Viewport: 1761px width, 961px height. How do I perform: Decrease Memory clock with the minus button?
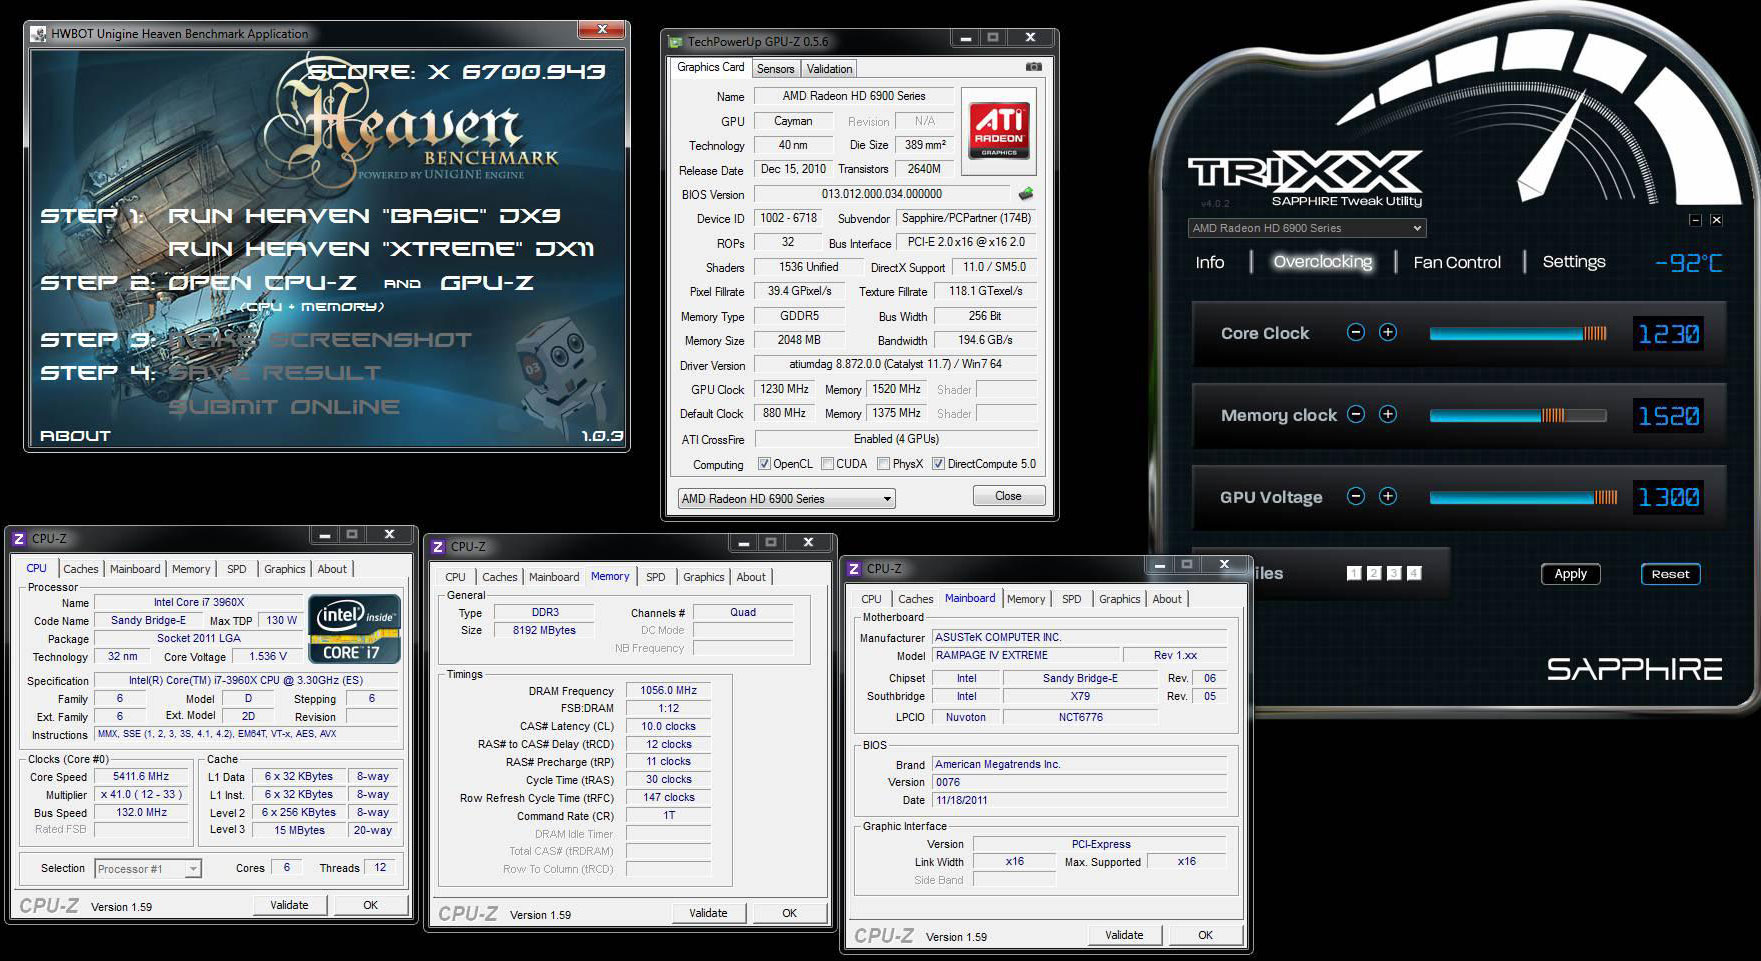pos(1356,415)
